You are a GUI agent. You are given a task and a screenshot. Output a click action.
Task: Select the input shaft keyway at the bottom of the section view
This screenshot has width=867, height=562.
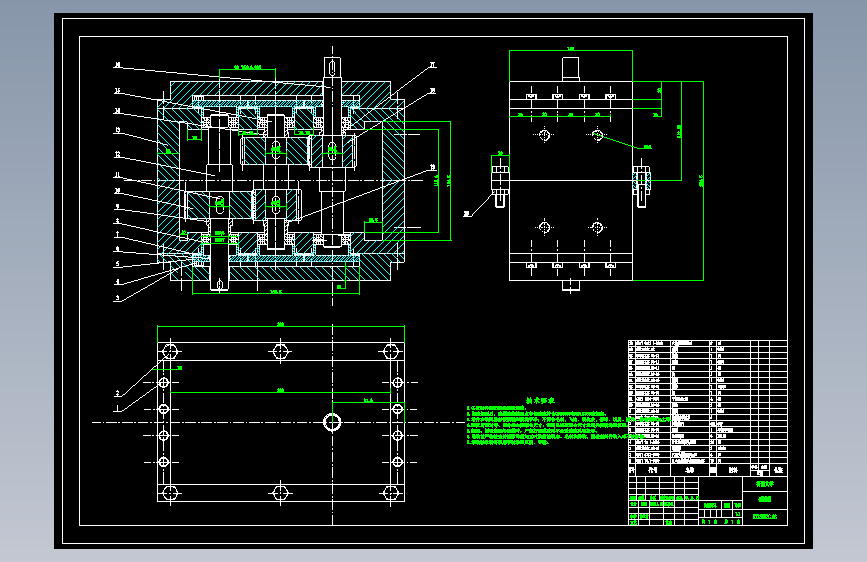point(220,284)
